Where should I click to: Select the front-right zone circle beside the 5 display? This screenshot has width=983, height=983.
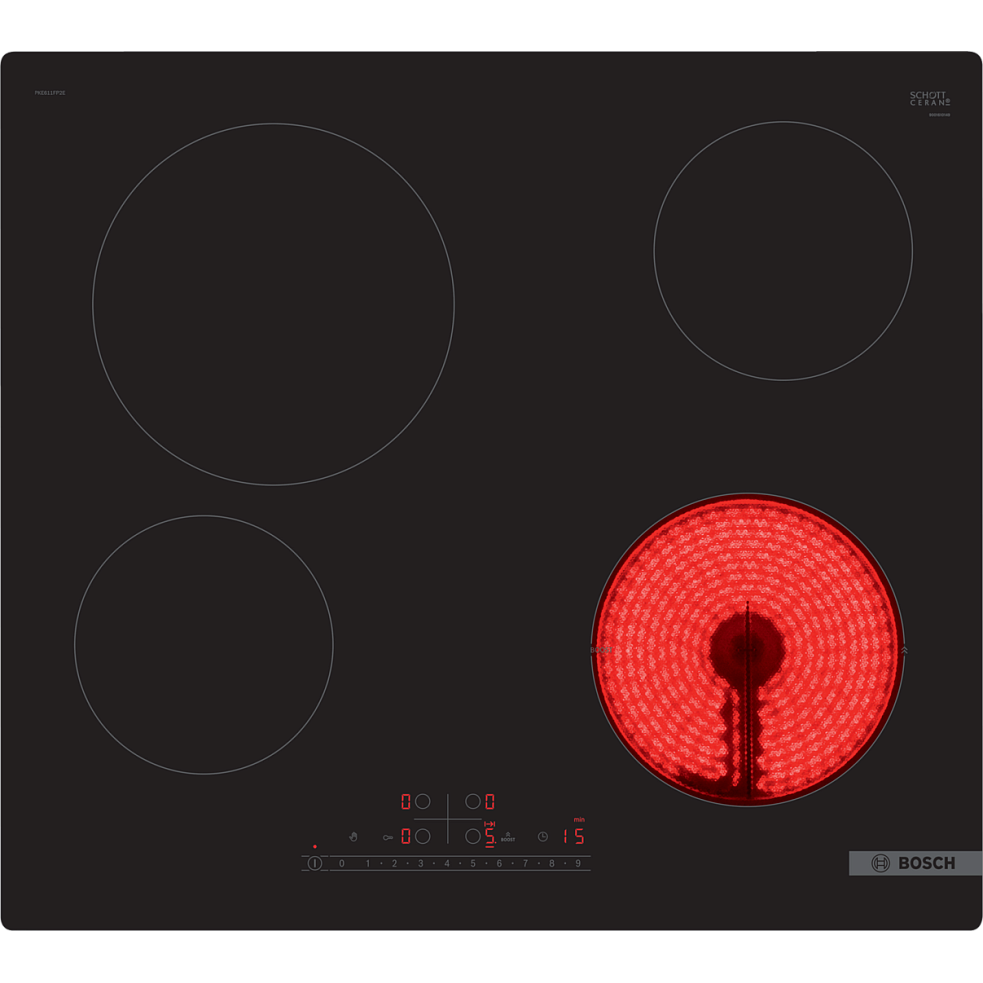[x=473, y=836]
